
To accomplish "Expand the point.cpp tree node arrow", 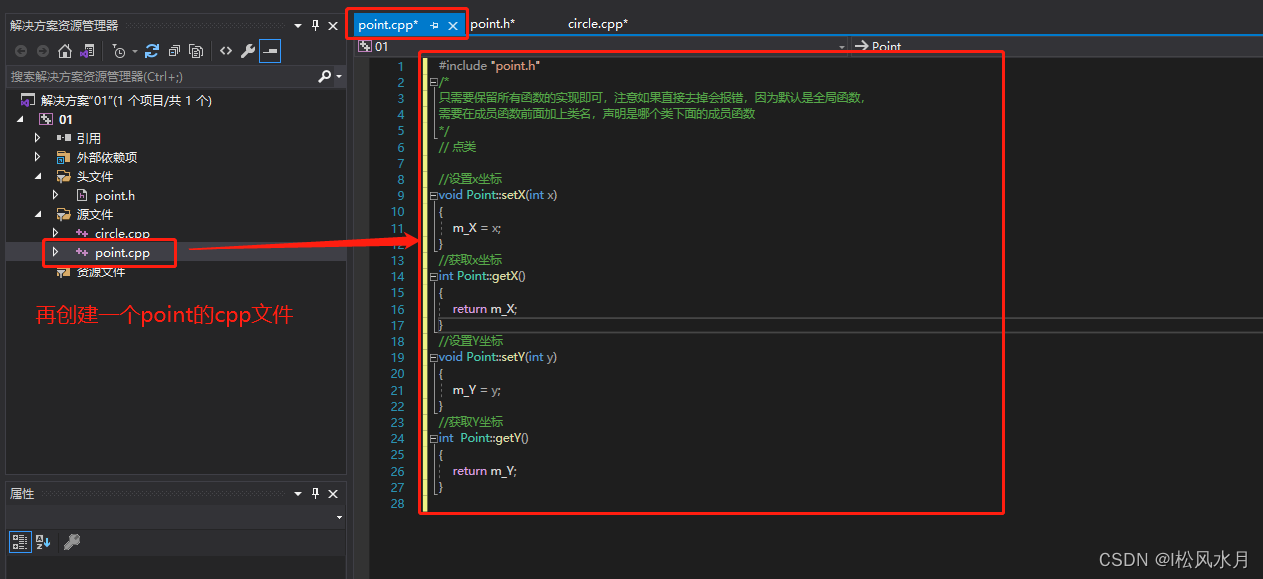I will 56,252.
